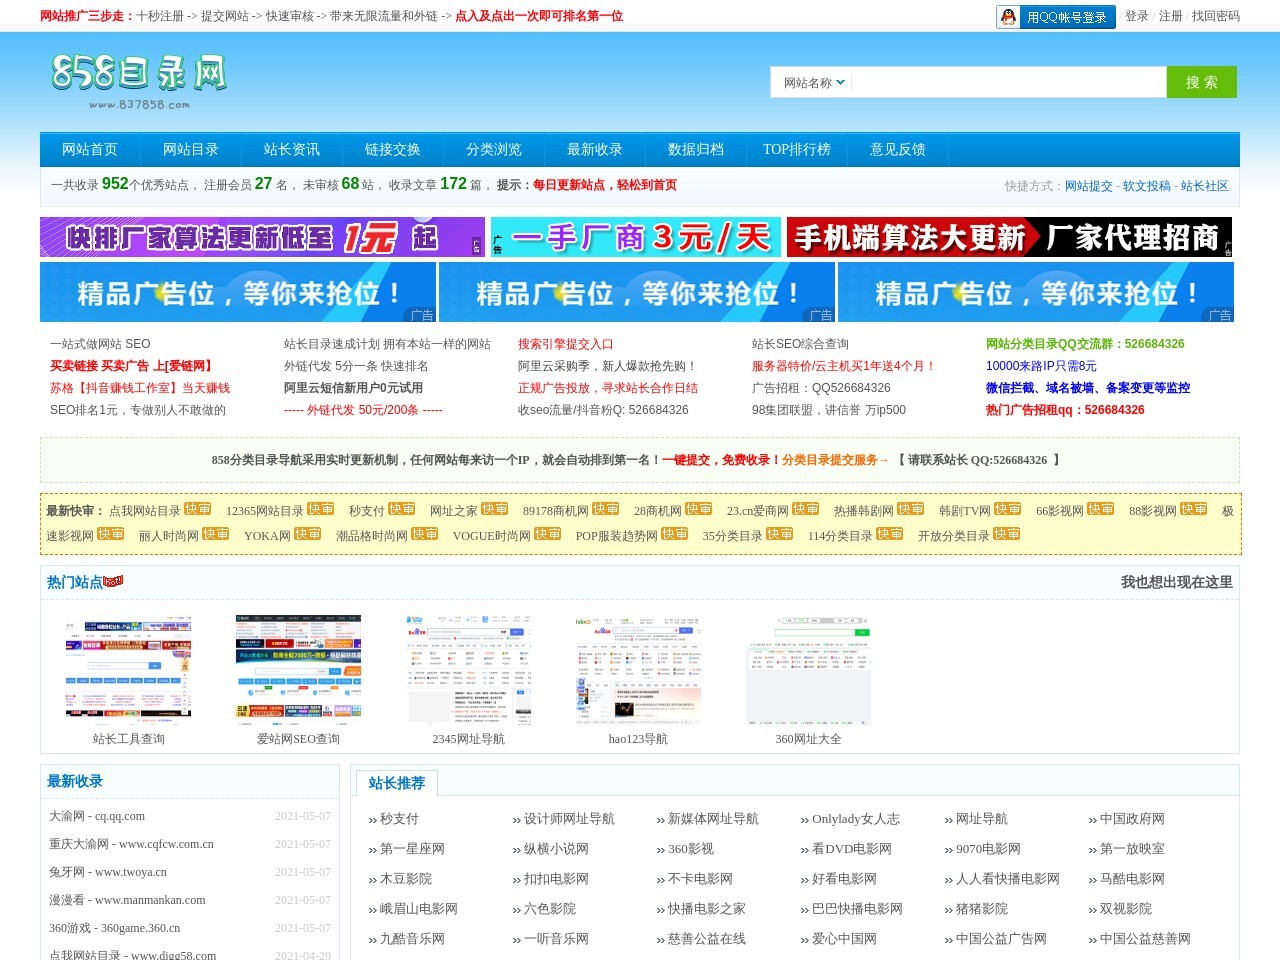Screen dimensions: 1280x960
Task: Click the 快审 badge beside 点我网址目录
Action: pos(199,509)
